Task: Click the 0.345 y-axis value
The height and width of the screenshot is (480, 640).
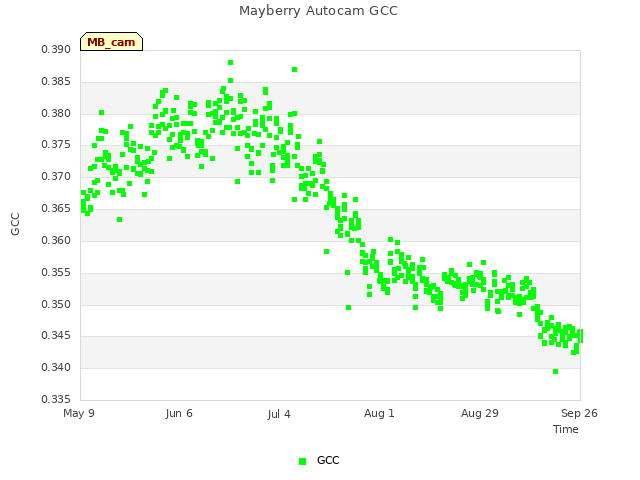Action: [x=56, y=336]
